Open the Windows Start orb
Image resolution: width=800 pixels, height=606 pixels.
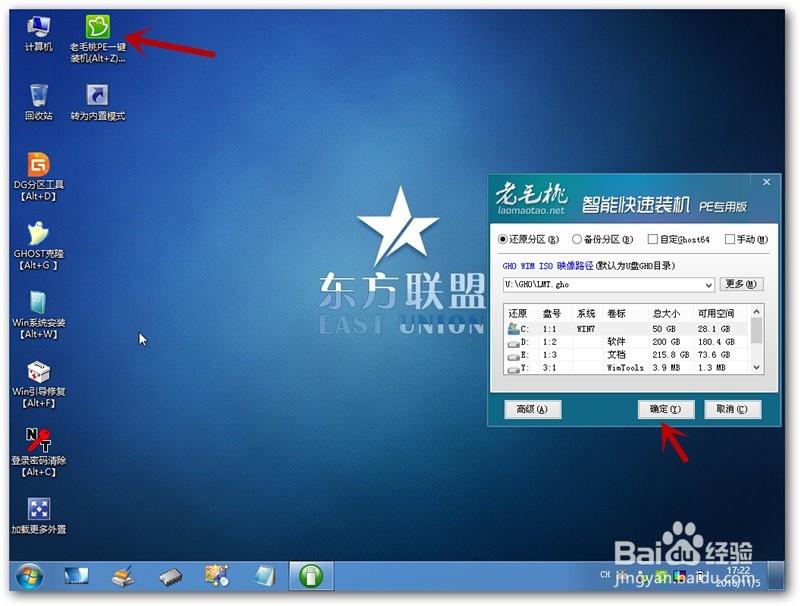[x=30, y=576]
